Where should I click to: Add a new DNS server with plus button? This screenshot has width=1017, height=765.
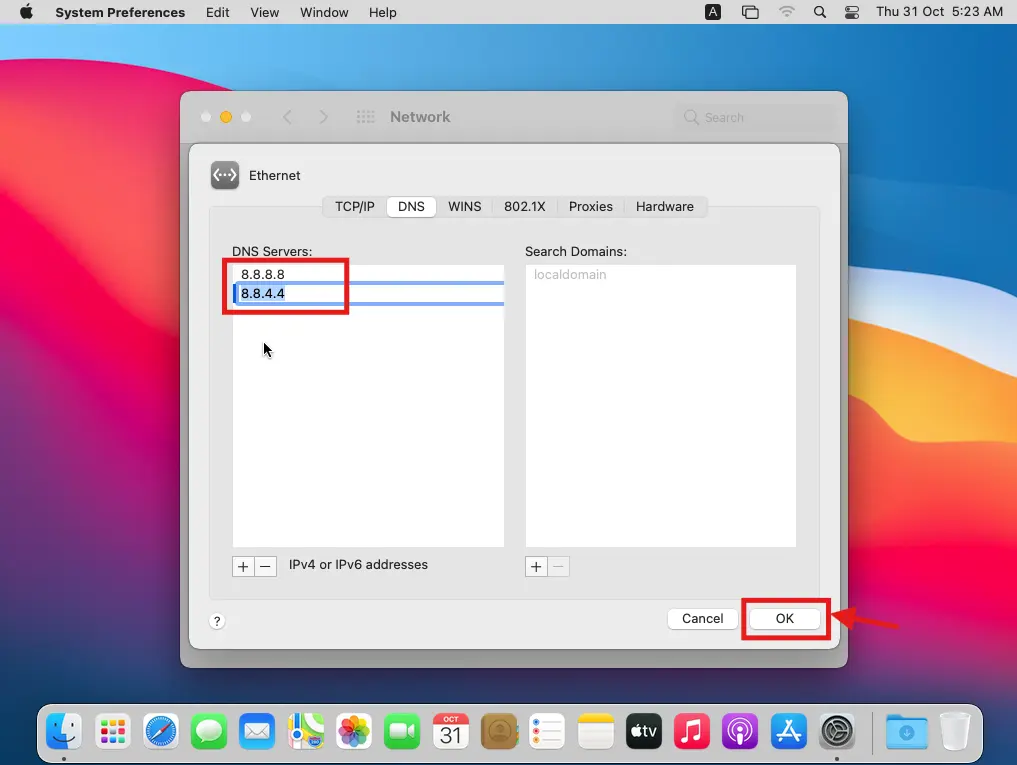tap(243, 566)
